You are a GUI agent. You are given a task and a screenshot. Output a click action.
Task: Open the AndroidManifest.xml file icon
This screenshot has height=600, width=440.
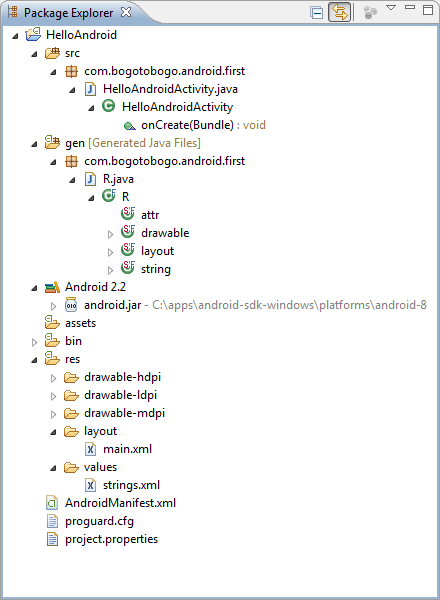click(52, 503)
